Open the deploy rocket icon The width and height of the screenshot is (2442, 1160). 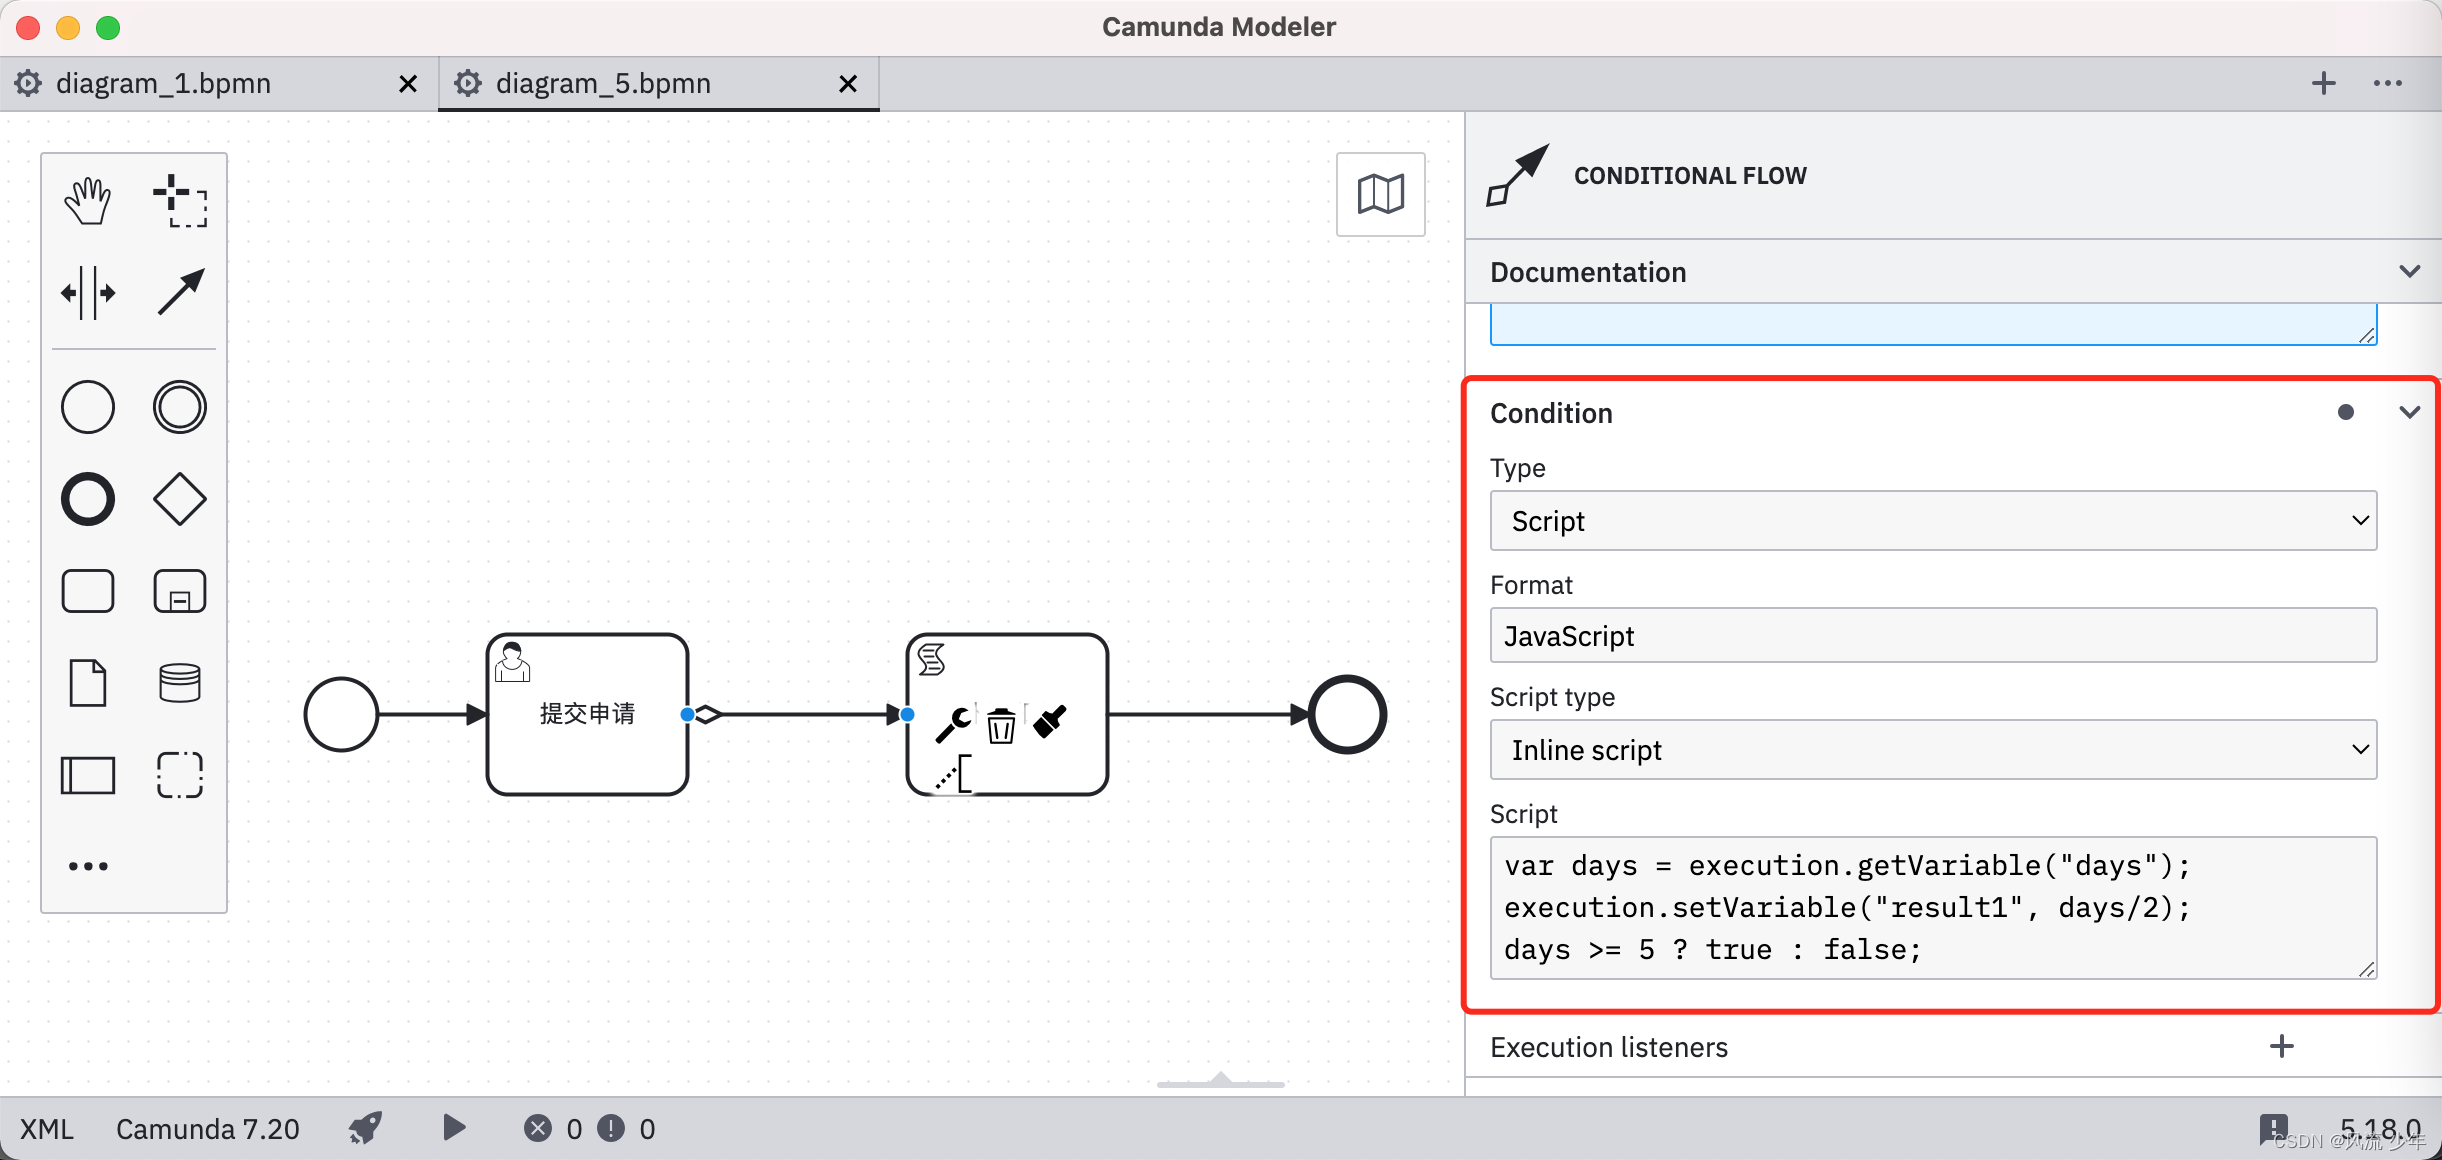[365, 1128]
